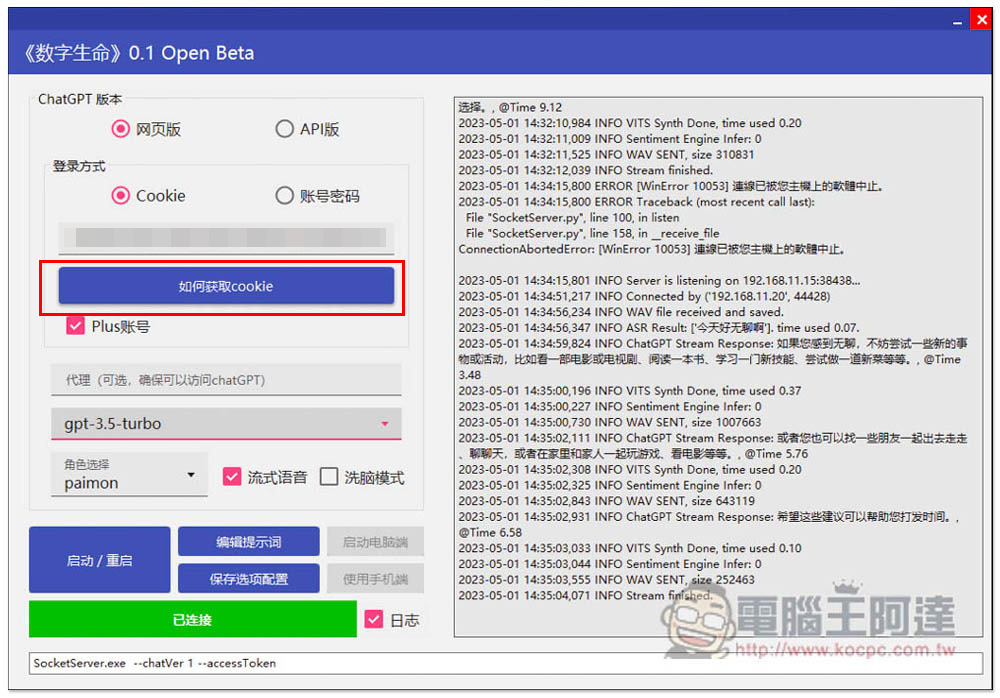
Task: Click the WinError 10053 ERROR log line
Action: pos(671,186)
